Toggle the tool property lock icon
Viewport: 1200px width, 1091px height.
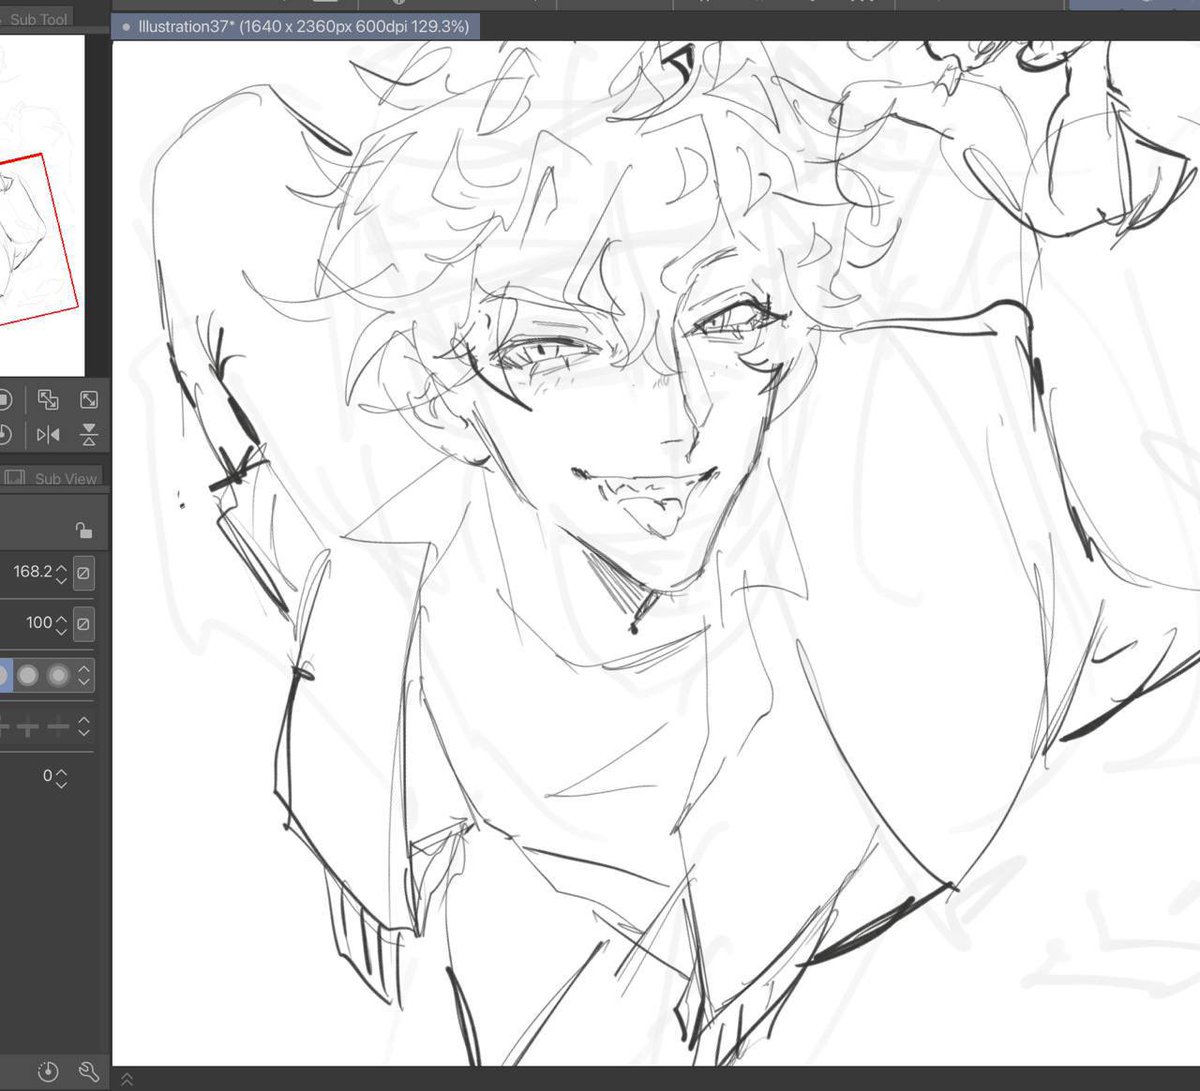point(84,530)
